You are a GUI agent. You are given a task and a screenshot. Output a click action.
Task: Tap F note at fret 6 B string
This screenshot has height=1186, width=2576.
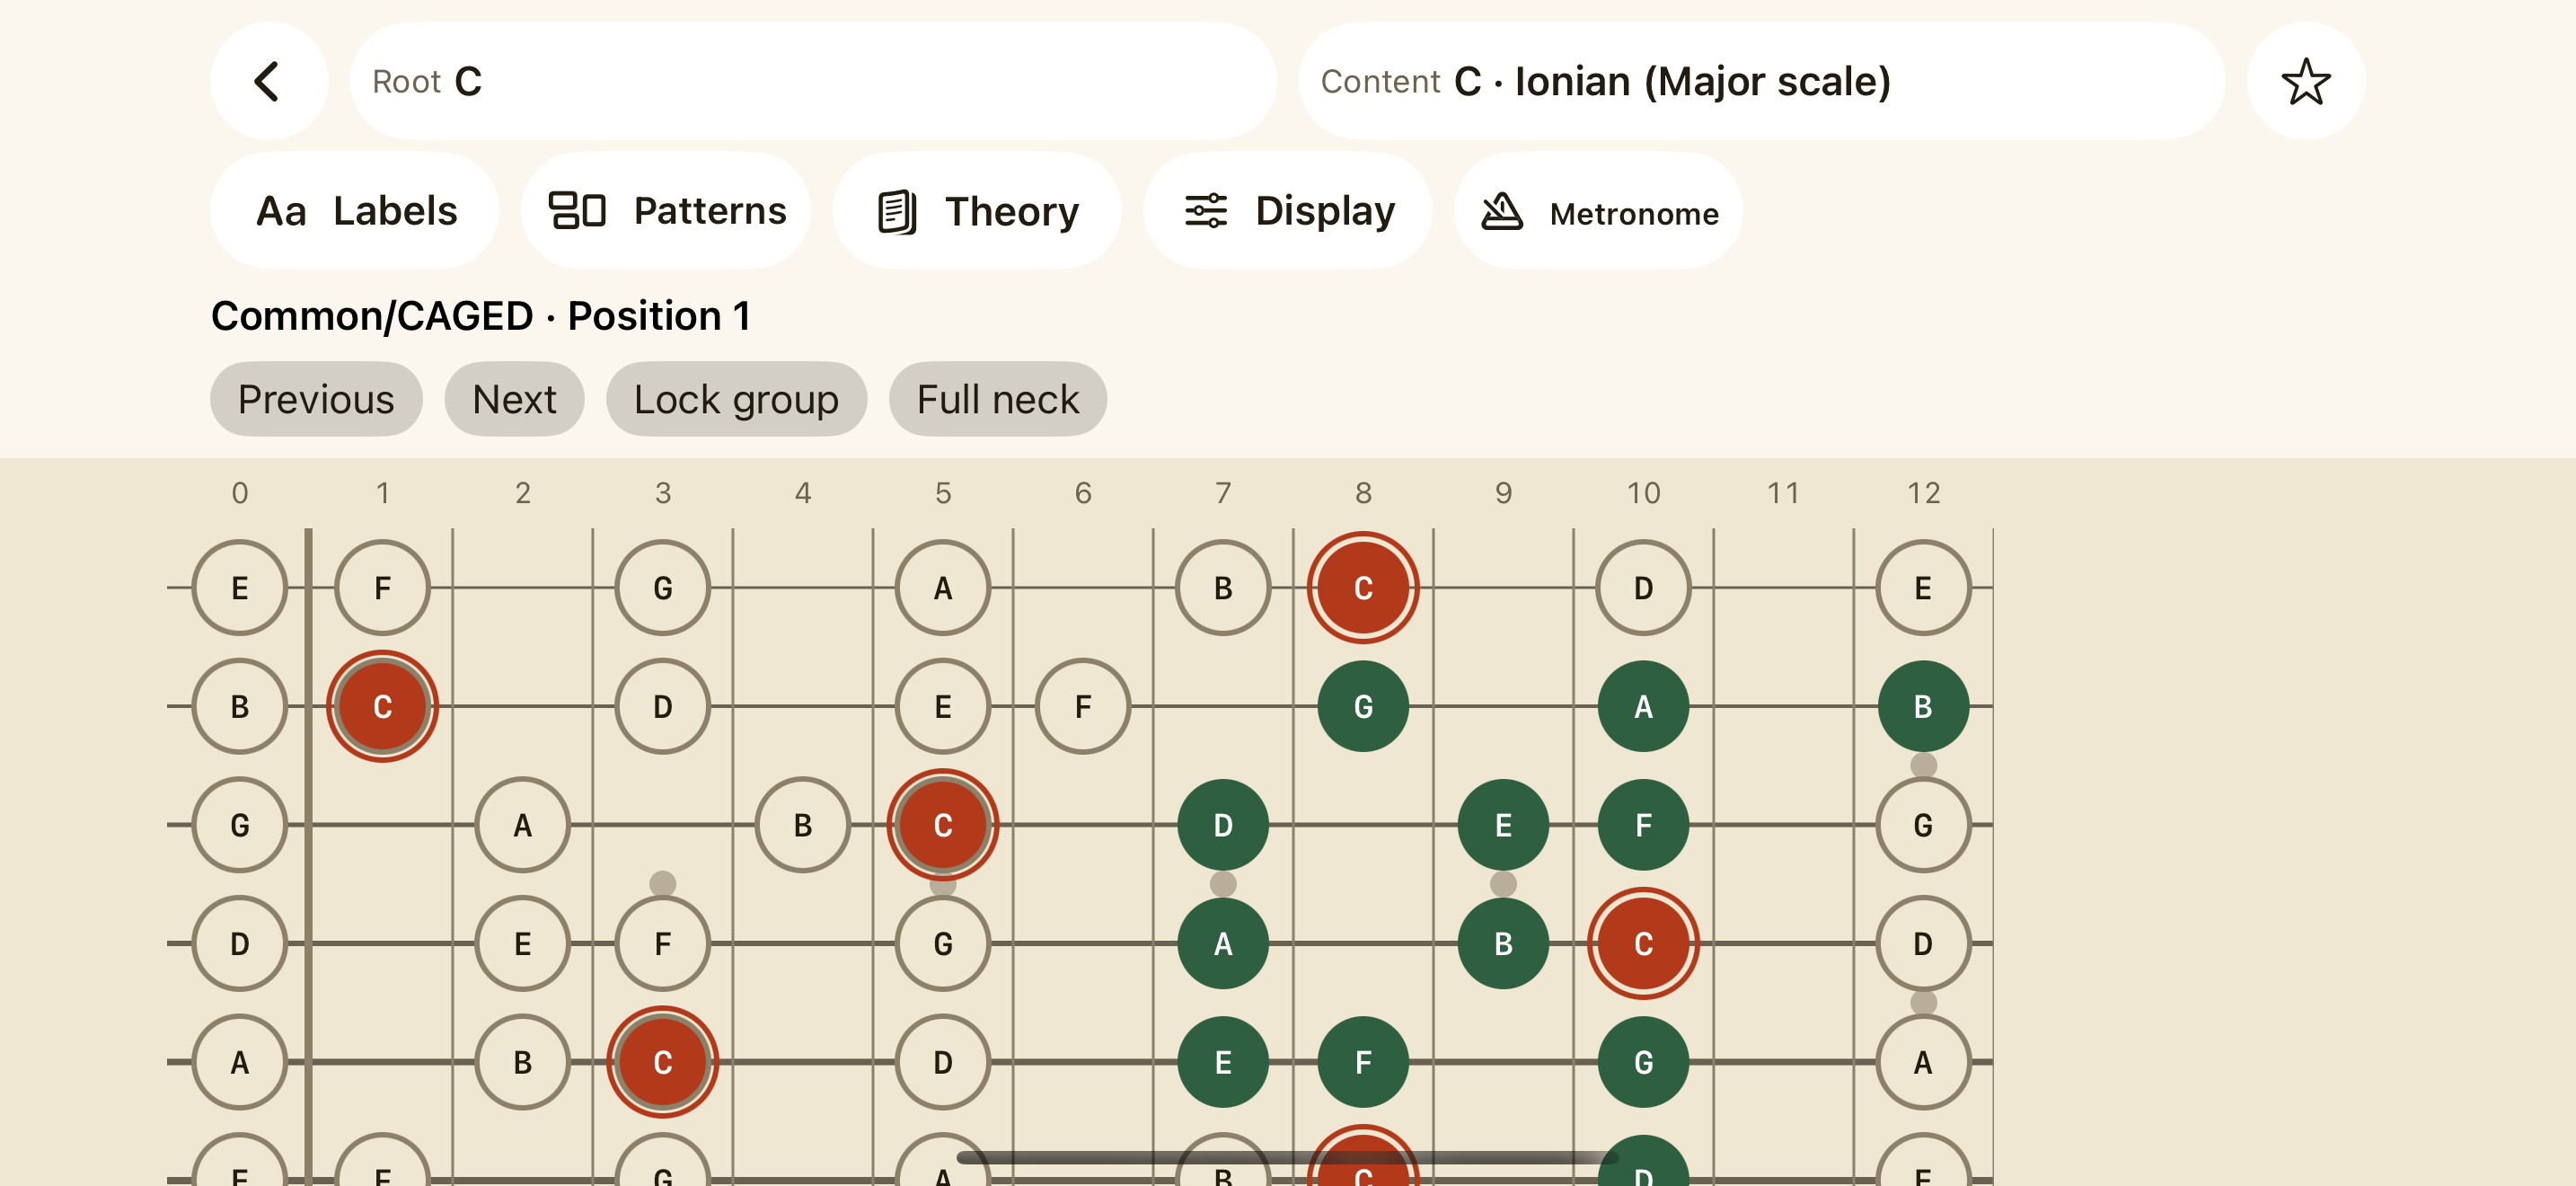[1082, 706]
